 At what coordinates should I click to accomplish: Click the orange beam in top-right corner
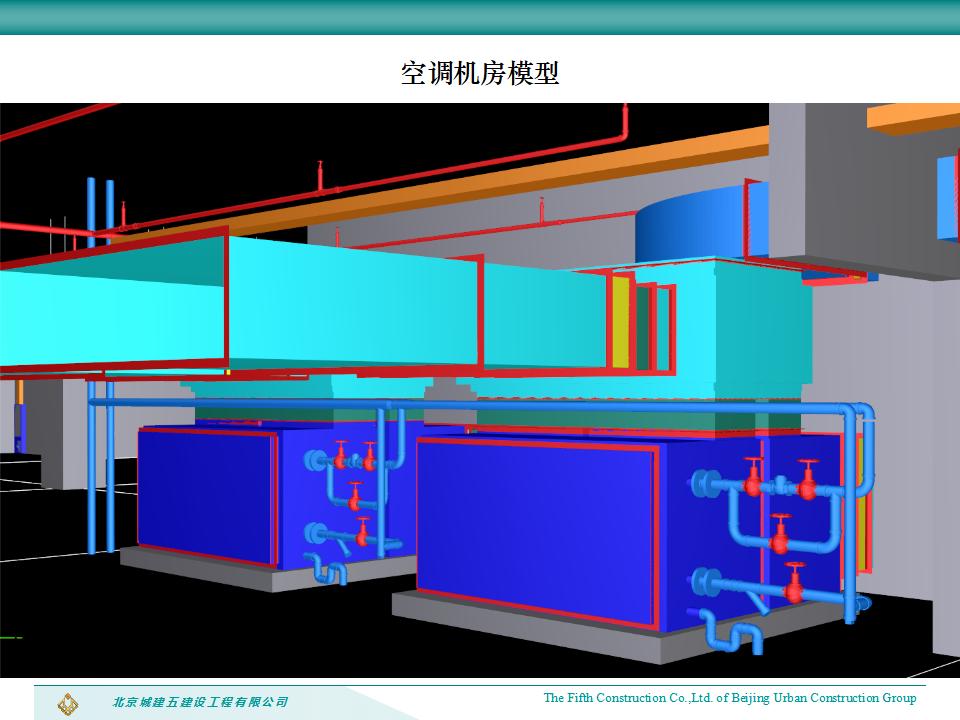[912, 115]
